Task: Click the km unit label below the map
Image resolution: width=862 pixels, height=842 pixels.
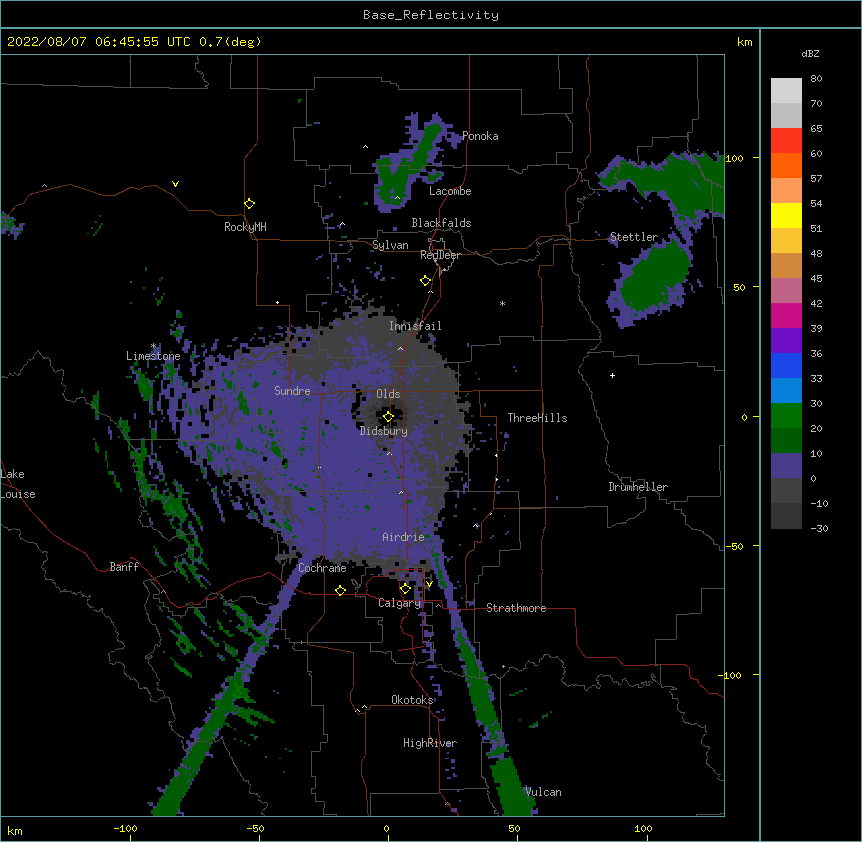Action: [15, 830]
